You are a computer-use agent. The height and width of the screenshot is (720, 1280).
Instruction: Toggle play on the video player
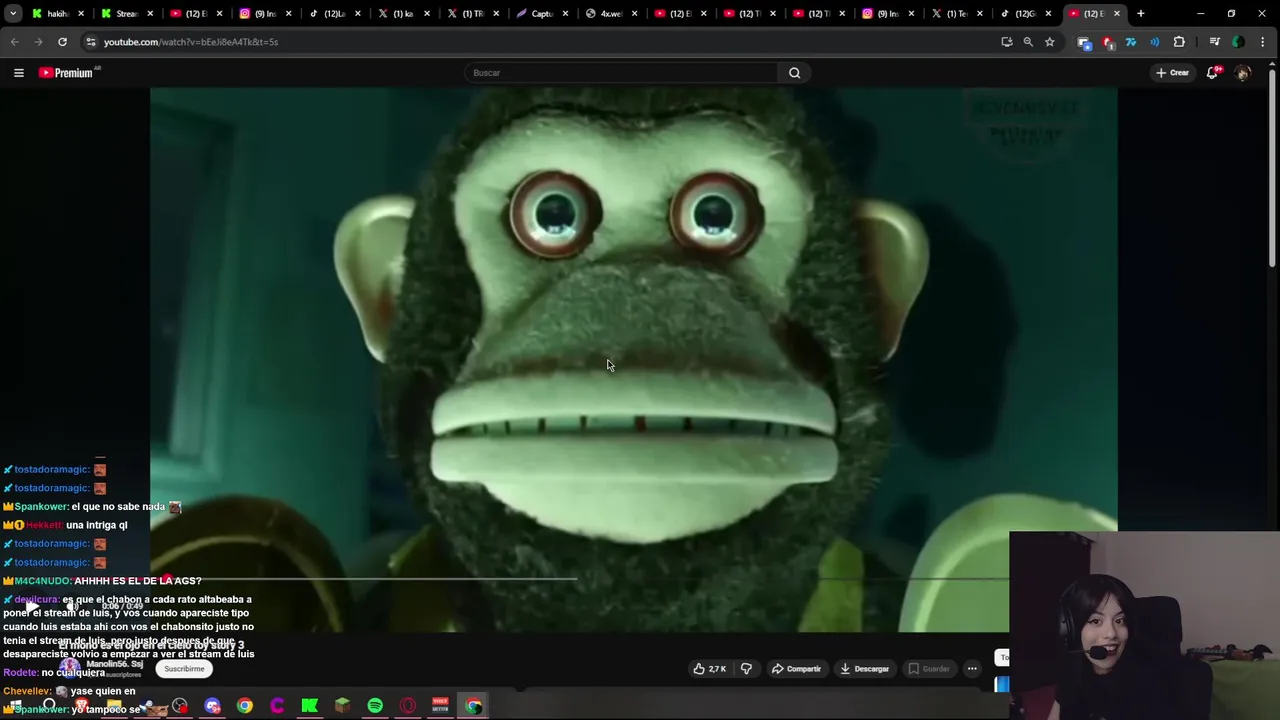(33, 606)
